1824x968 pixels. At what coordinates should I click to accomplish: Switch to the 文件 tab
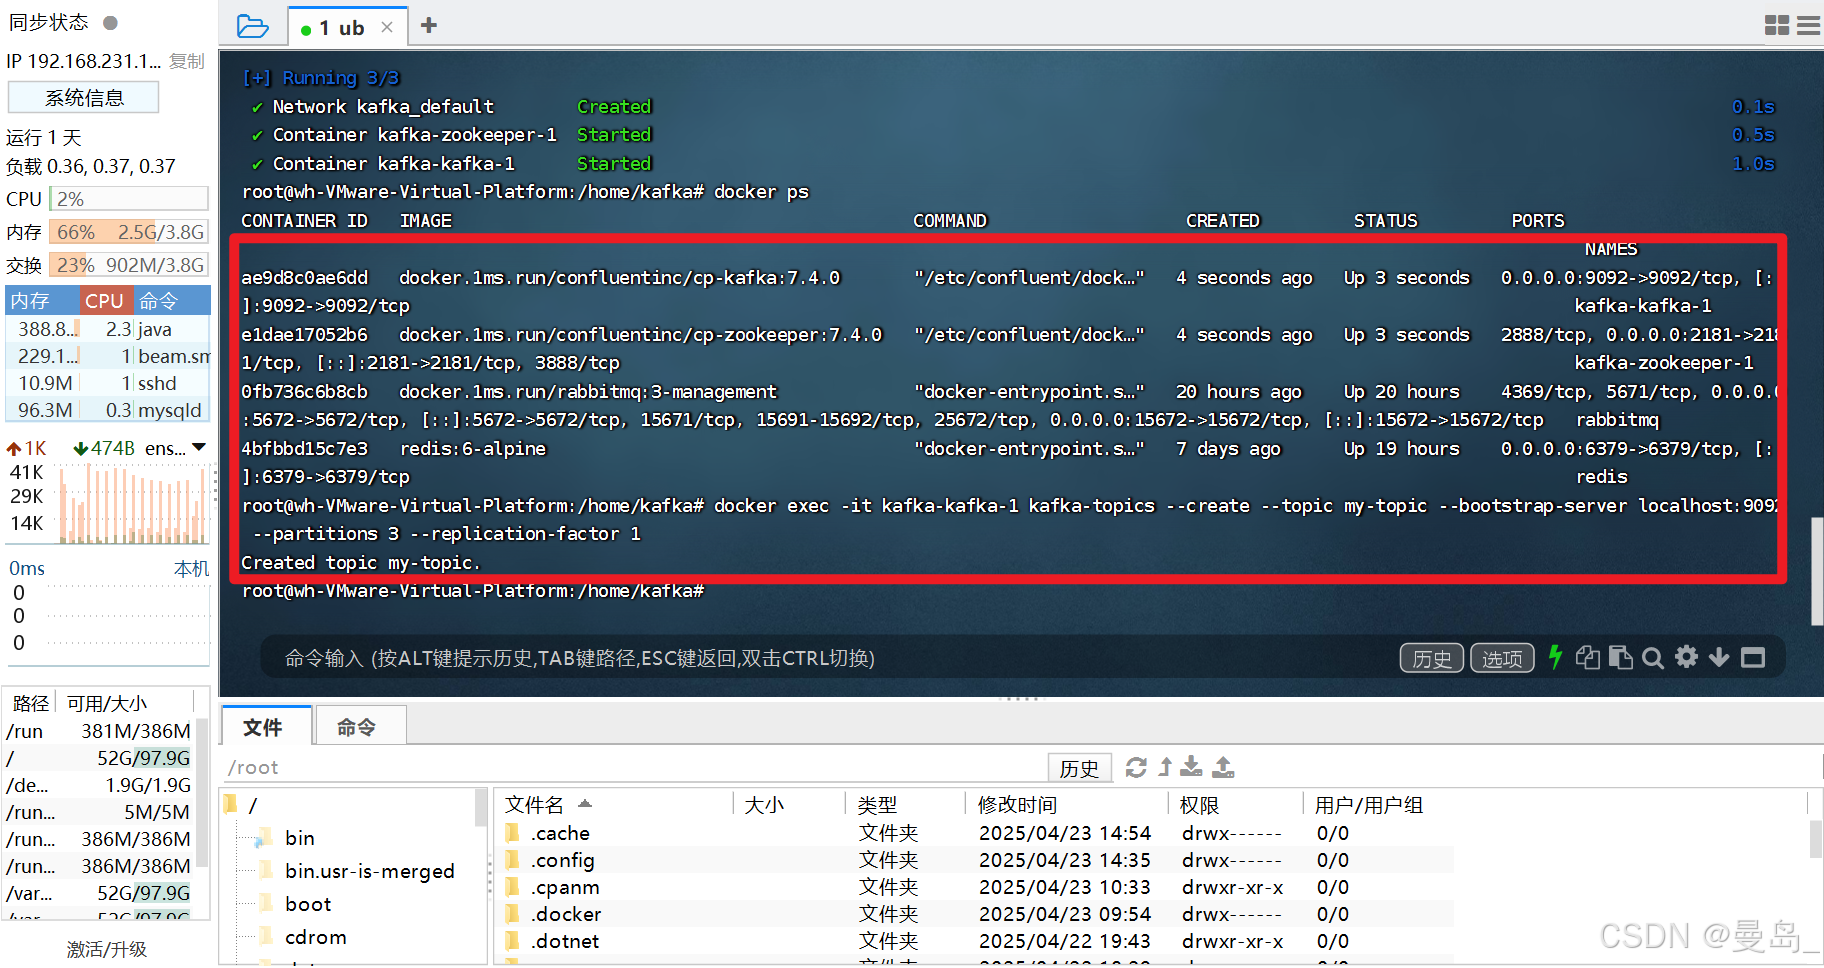tap(264, 727)
